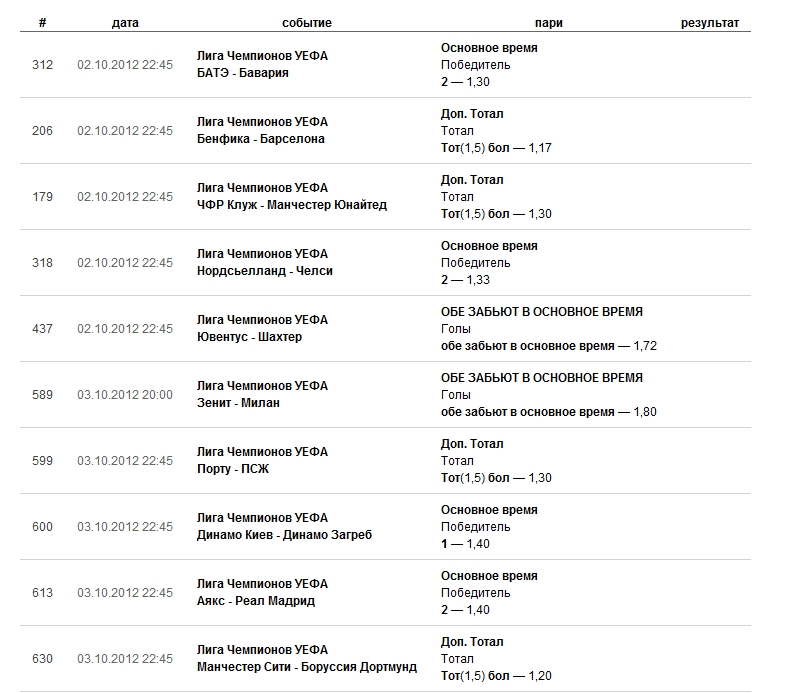Click the 03.10.2012 20:00 date cell
Screen dimensions: 786x693
125,395
